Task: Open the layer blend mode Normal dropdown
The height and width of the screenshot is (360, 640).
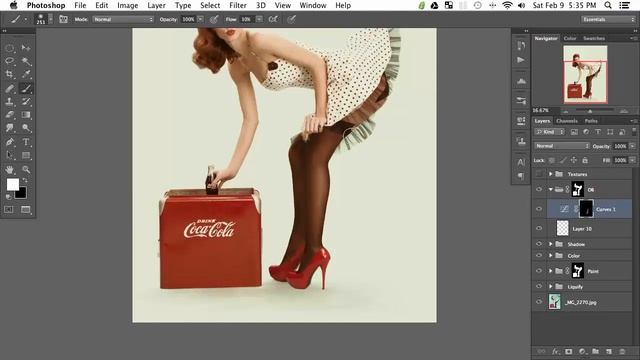Action: coord(562,146)
